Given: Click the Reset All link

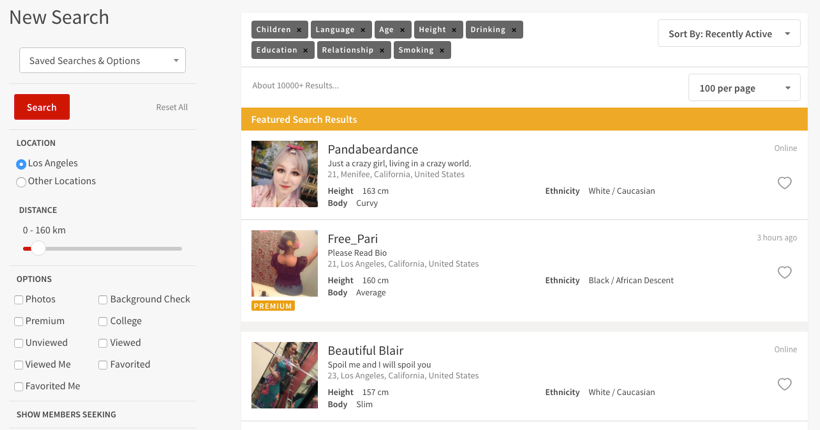Looking at the screenshot, I should click(172, 107).
